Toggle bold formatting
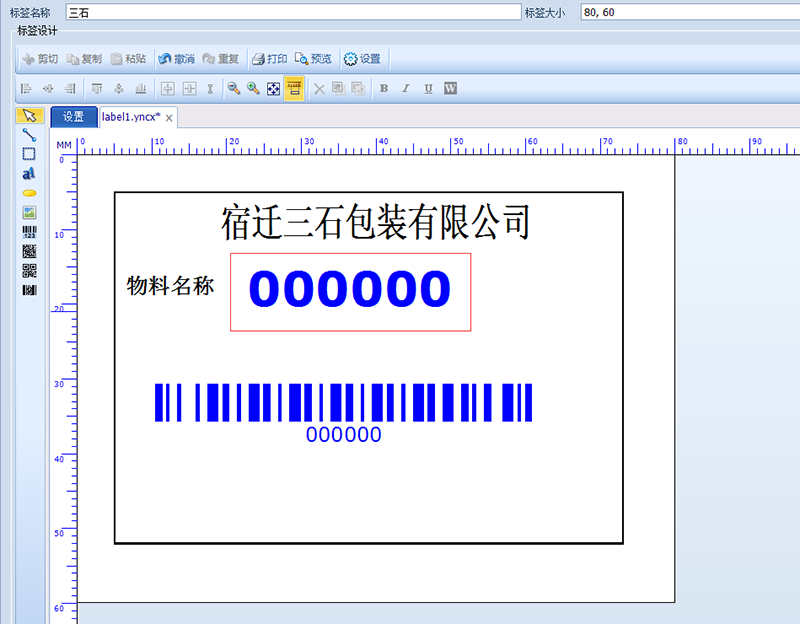The width and height of the screenshot is (800, 624). [x=384, y=89]
